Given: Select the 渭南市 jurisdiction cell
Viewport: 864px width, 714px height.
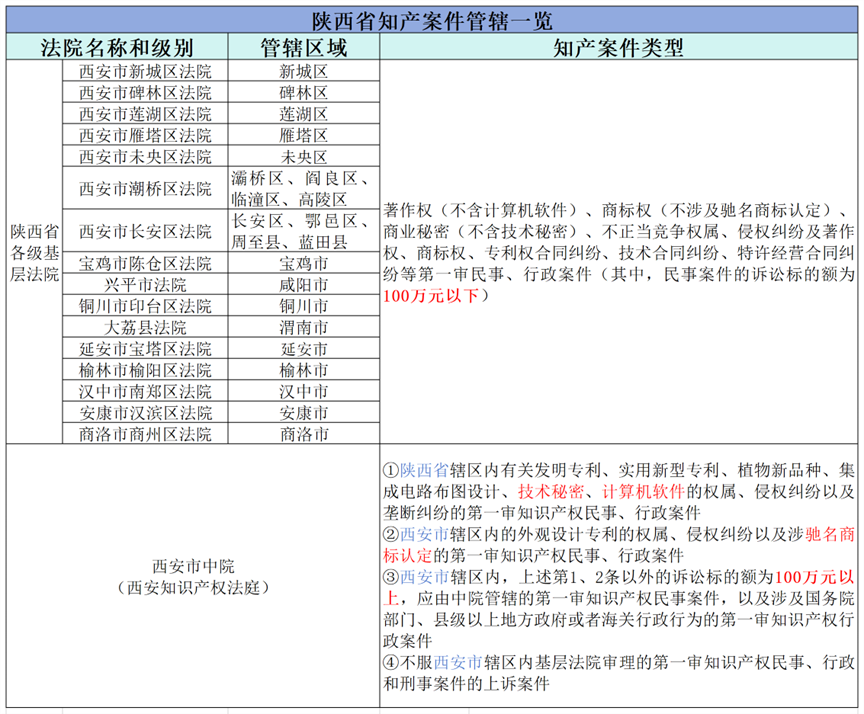Looking at the screenshot, I should [x=303, y=327].
